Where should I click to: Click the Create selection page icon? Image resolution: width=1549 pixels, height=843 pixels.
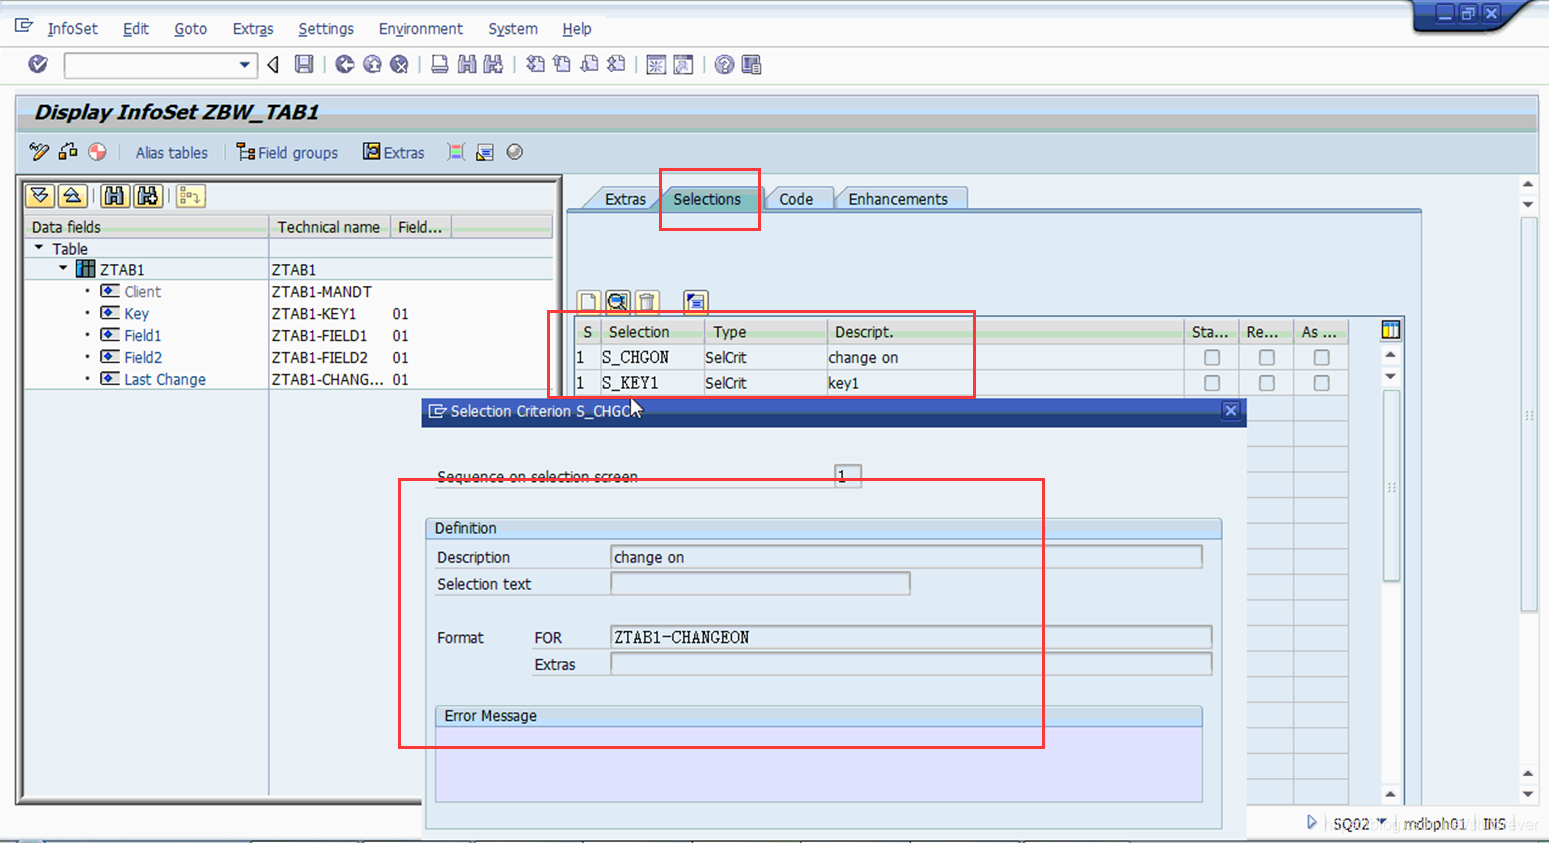click(589, 302)
